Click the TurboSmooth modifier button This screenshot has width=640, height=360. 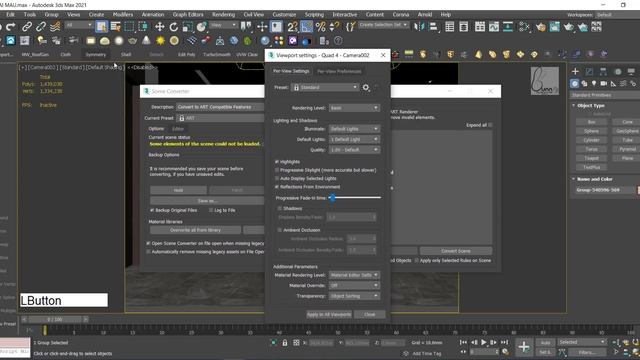pos(216,54)
